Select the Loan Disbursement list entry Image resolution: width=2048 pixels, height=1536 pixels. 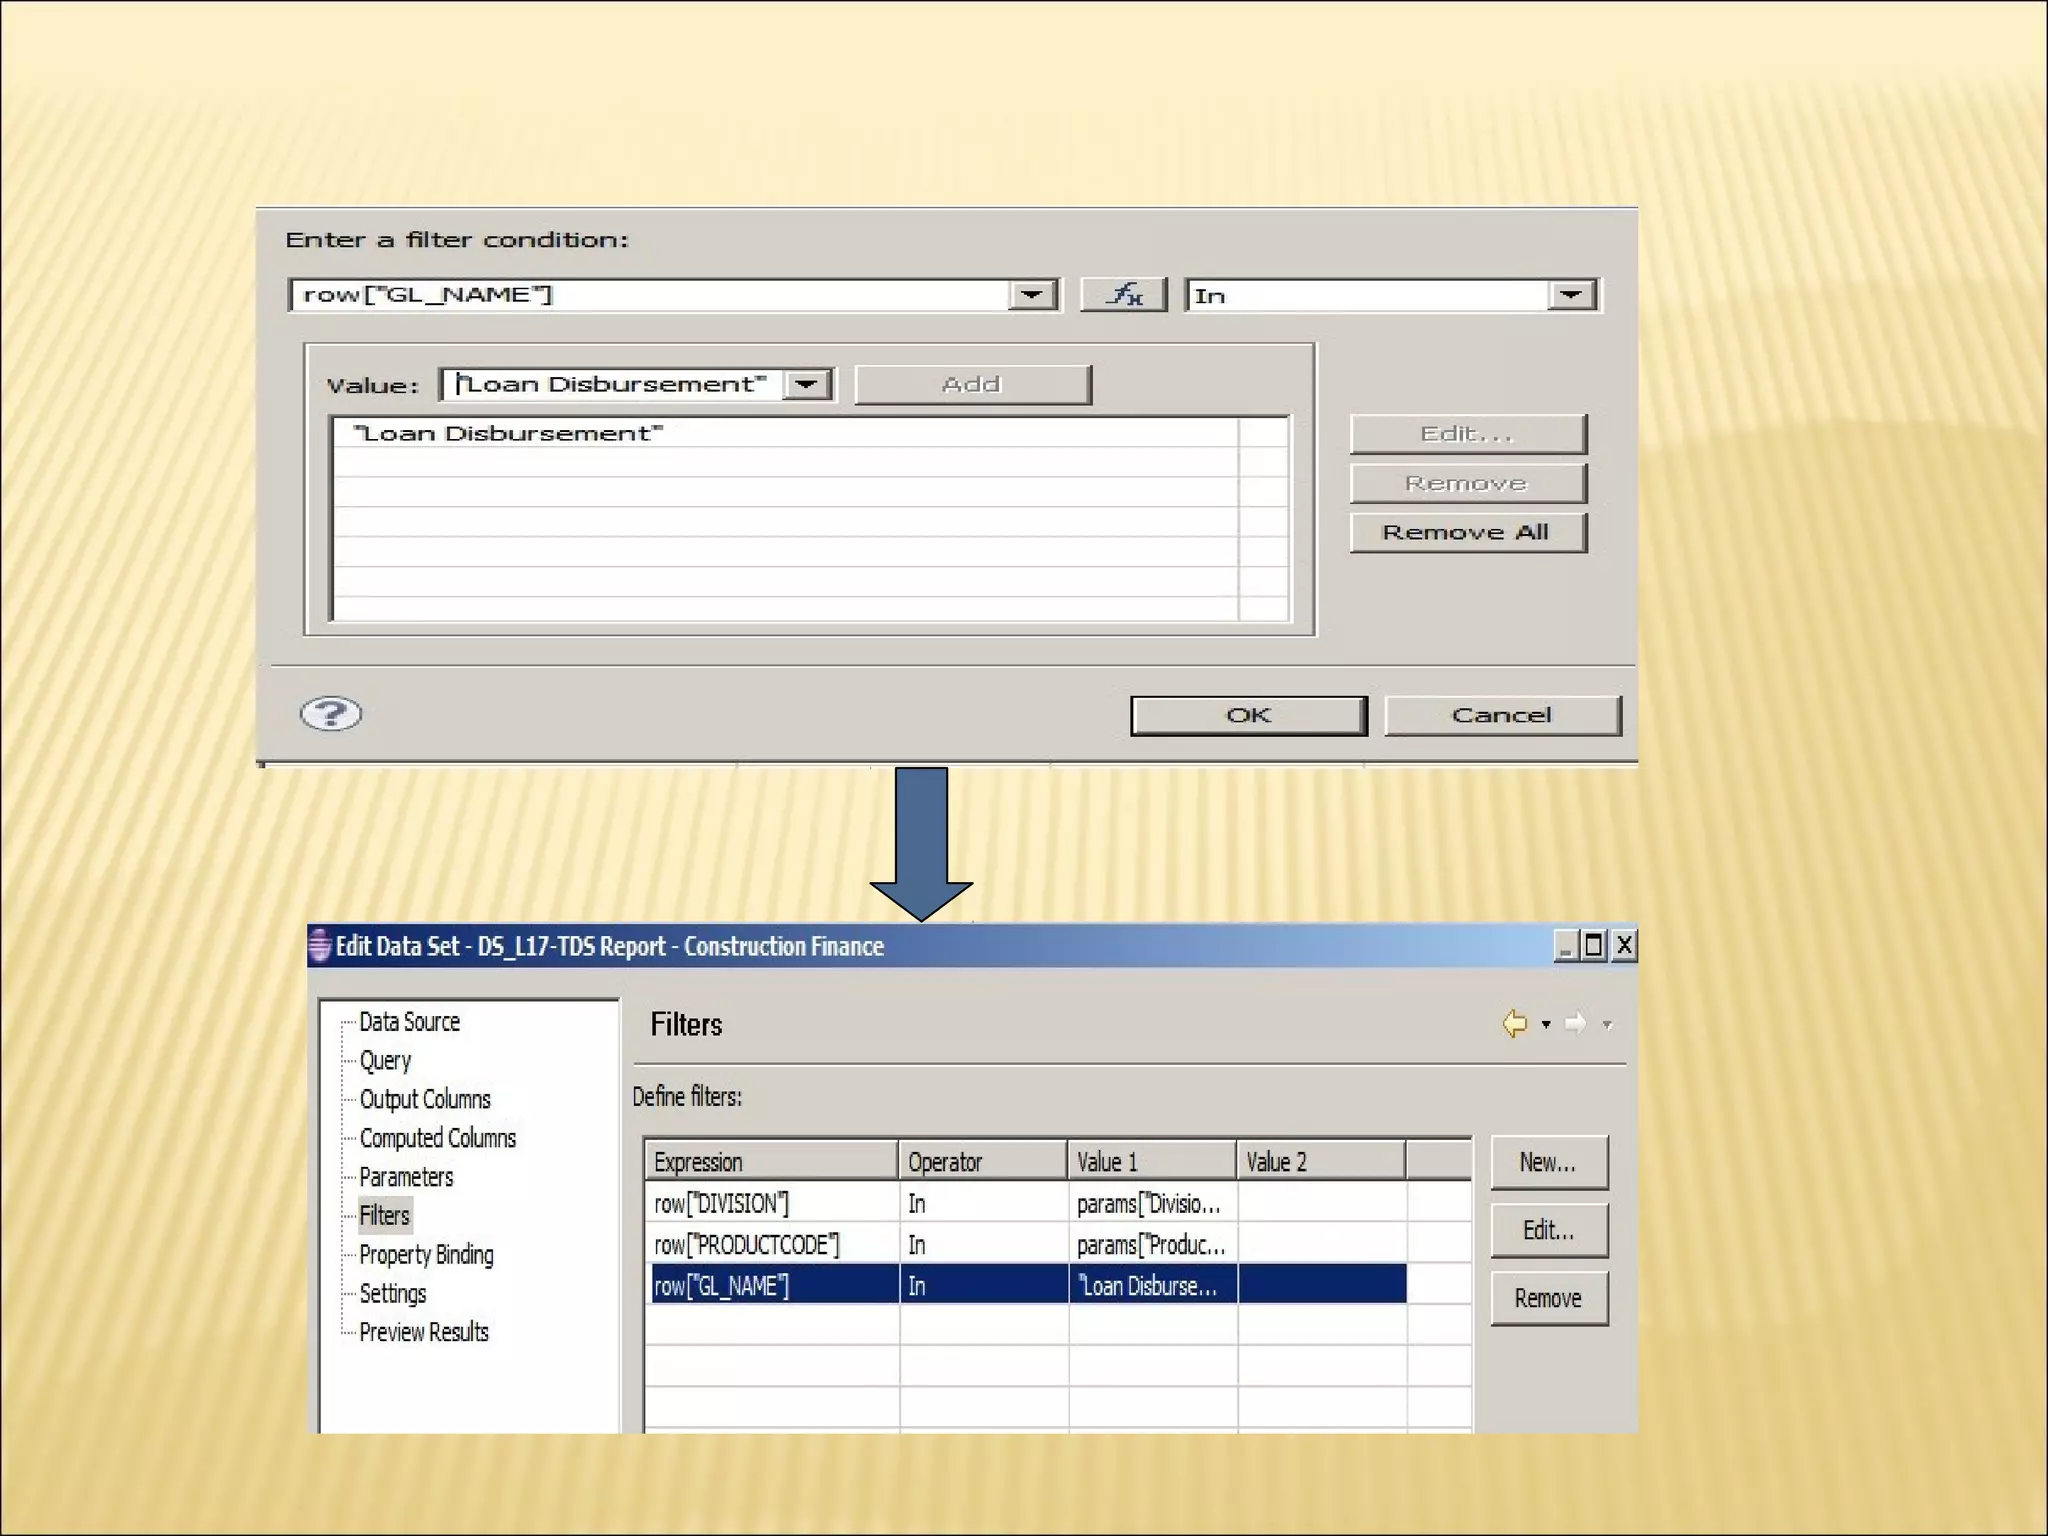[x=508, y=433]
